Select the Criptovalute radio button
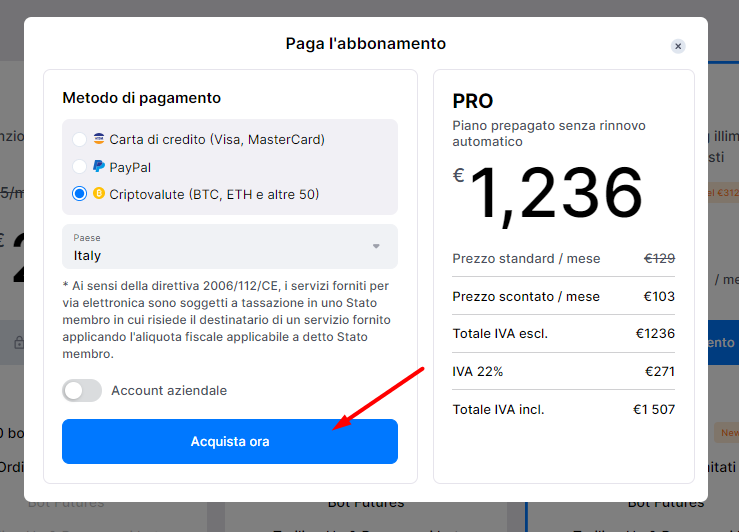The image size is (739, 532). coord(80,194)
